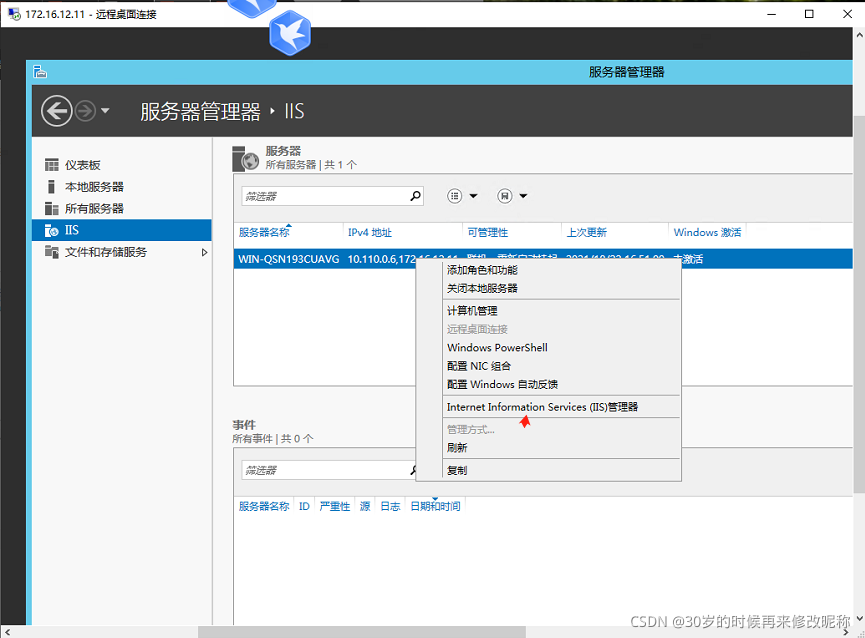Choose 配置 Windows 自动反馈 menu entry

(502, 384)
